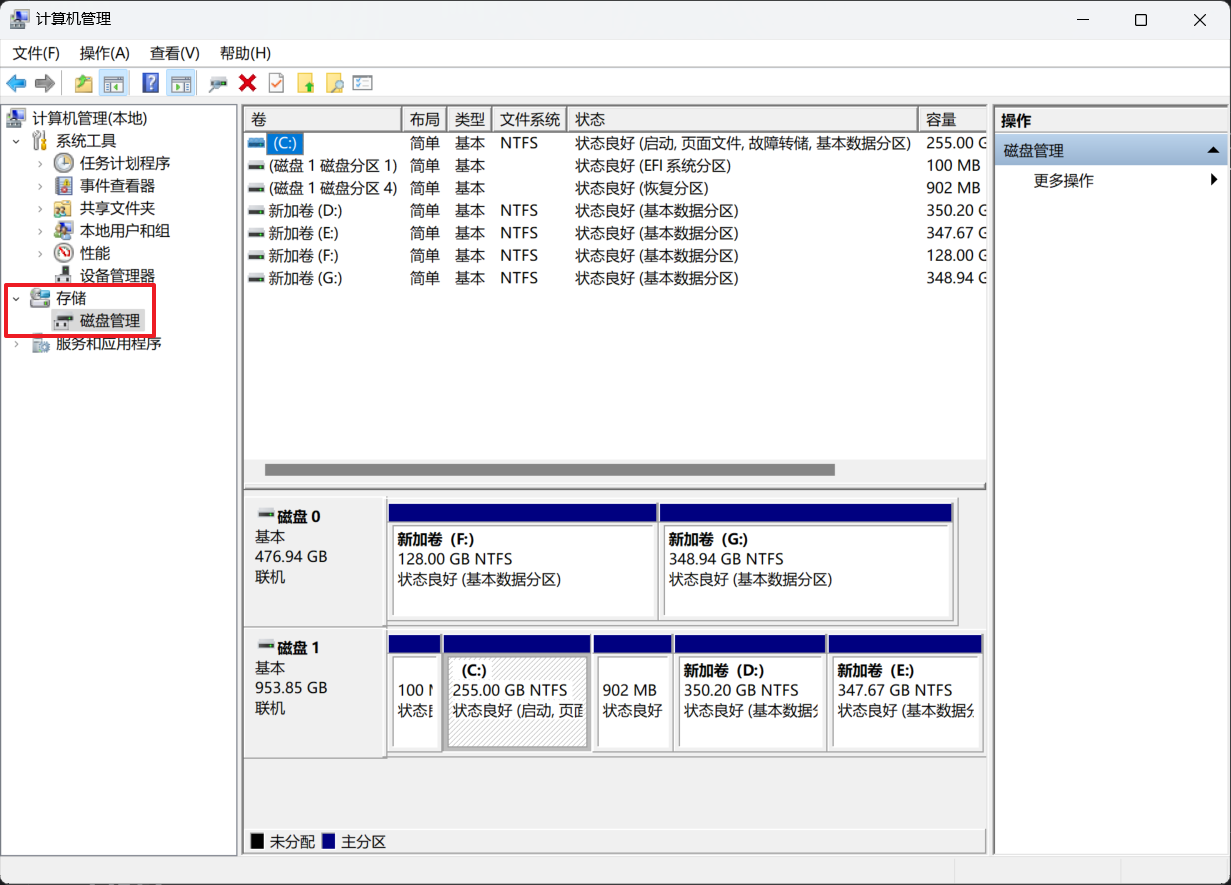
Task: Select 本地用户和组 in the tree
Action: coord(125,231)
